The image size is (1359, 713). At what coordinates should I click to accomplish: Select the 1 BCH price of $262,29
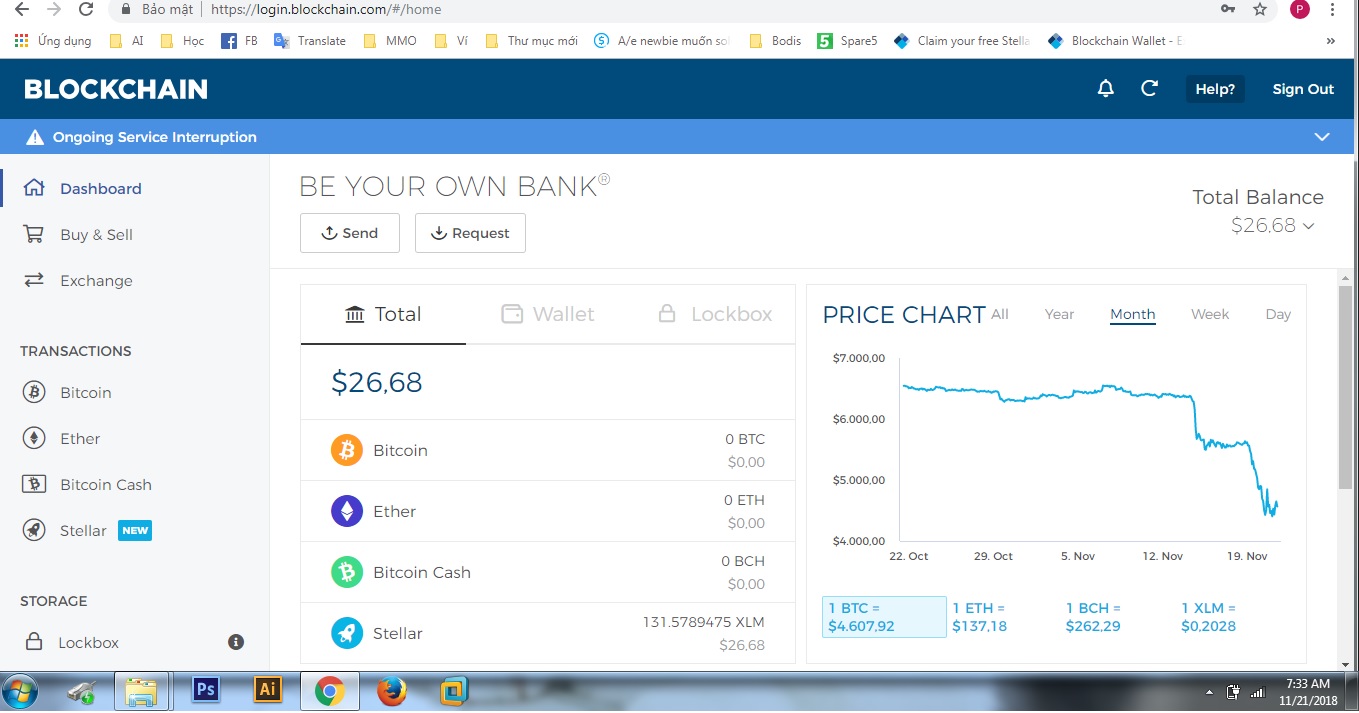[1093, 617]
